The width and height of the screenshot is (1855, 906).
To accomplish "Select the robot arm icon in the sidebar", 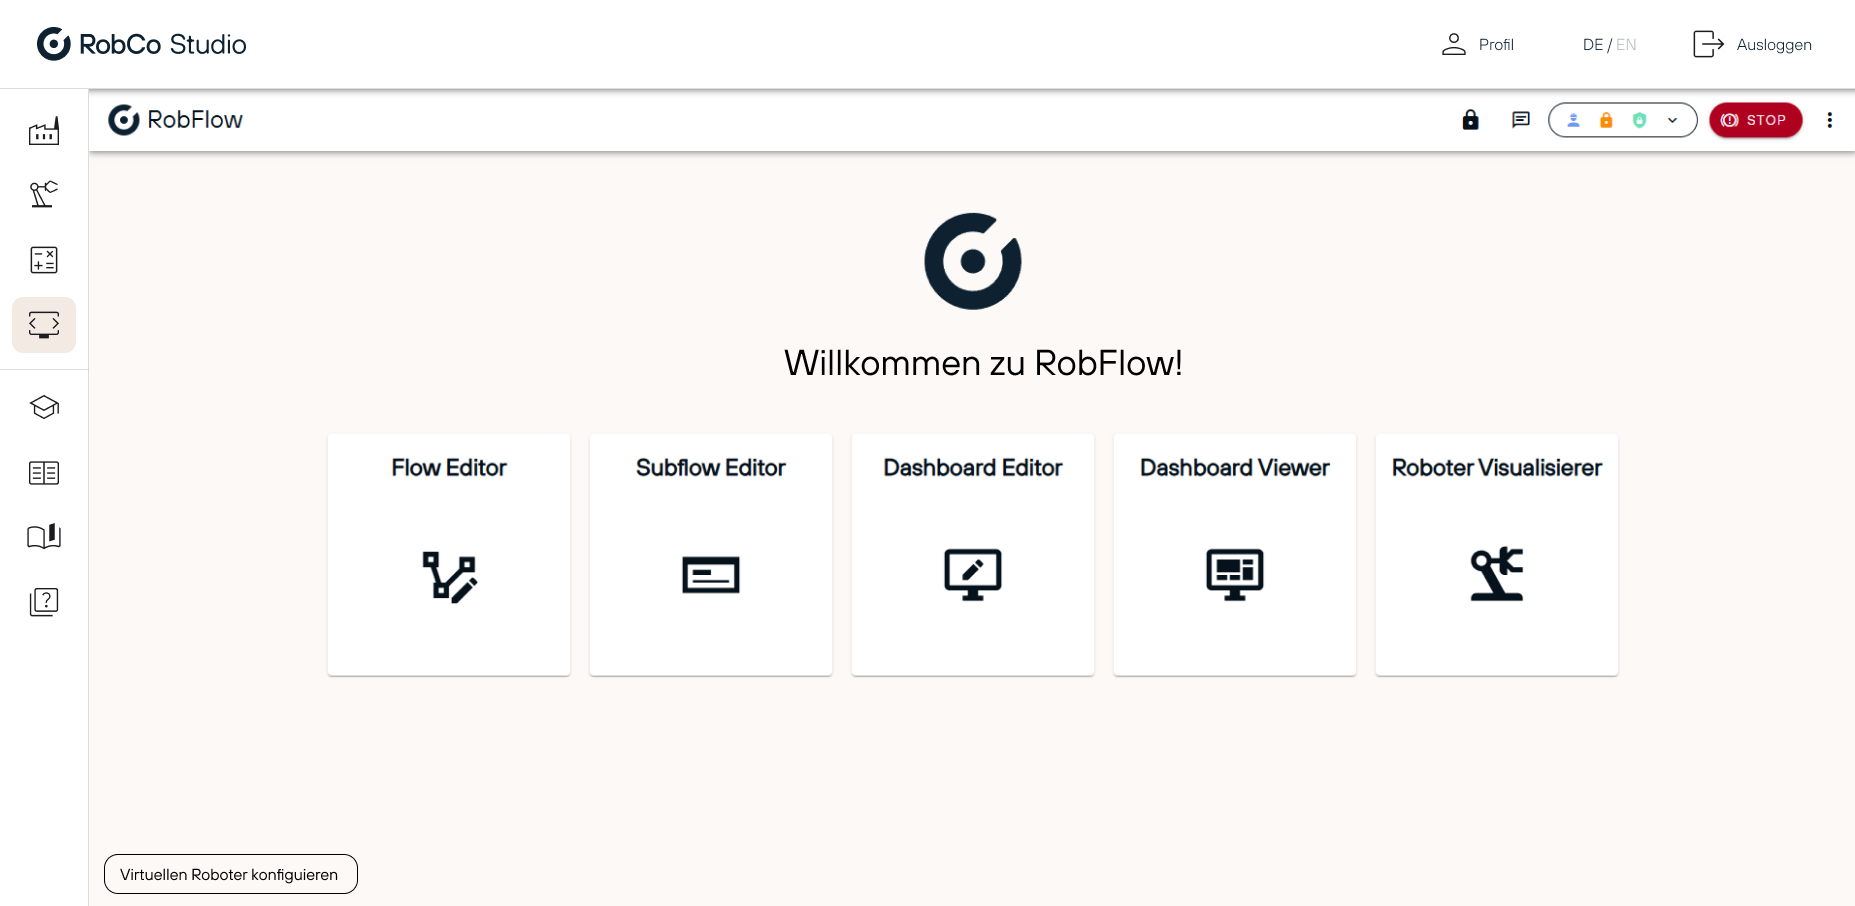I will pos(44,194).
